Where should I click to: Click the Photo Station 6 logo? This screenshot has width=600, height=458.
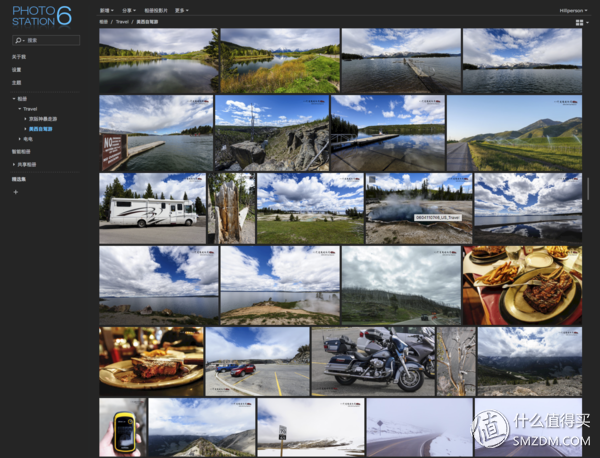point(42,16)
